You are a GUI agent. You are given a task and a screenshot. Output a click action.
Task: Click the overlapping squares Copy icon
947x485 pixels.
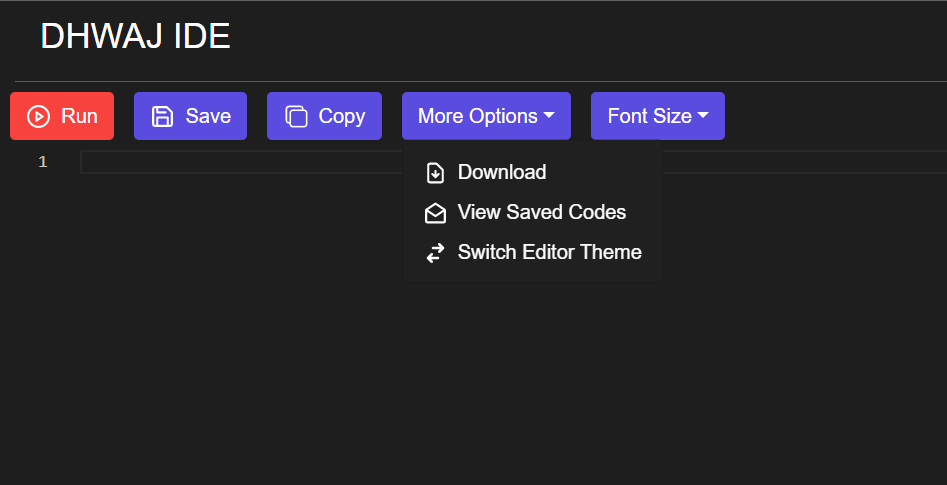296,117
